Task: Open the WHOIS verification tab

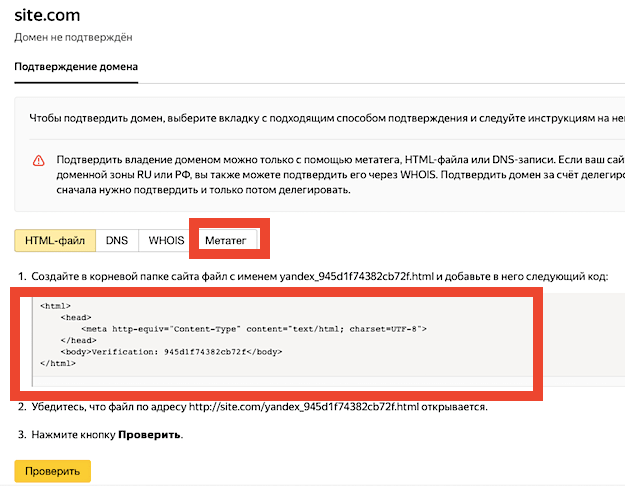Action: point(166,240)
